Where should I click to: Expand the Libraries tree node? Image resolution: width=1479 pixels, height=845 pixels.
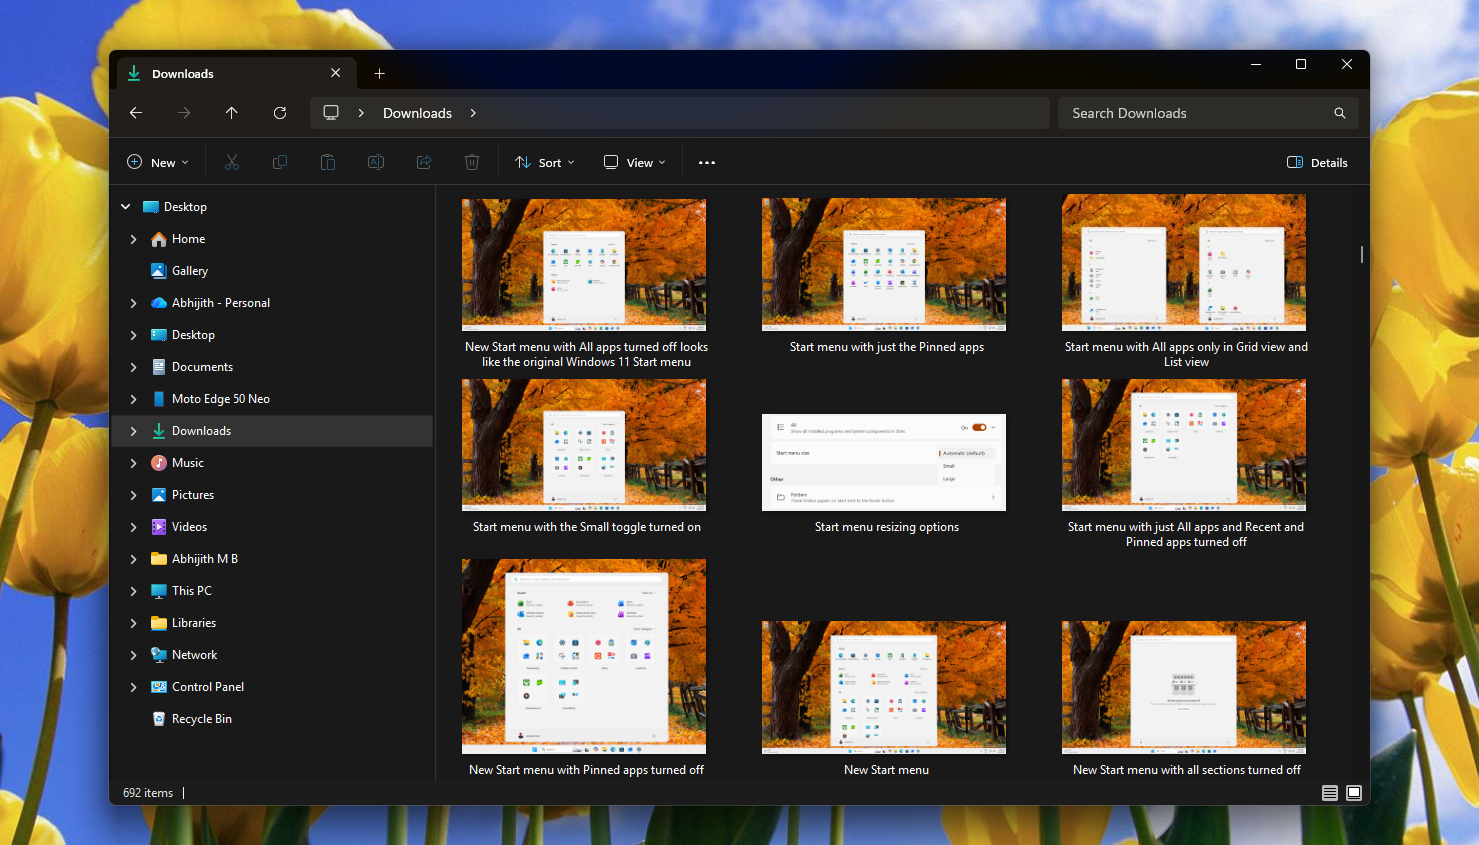(x=133, y=623)
